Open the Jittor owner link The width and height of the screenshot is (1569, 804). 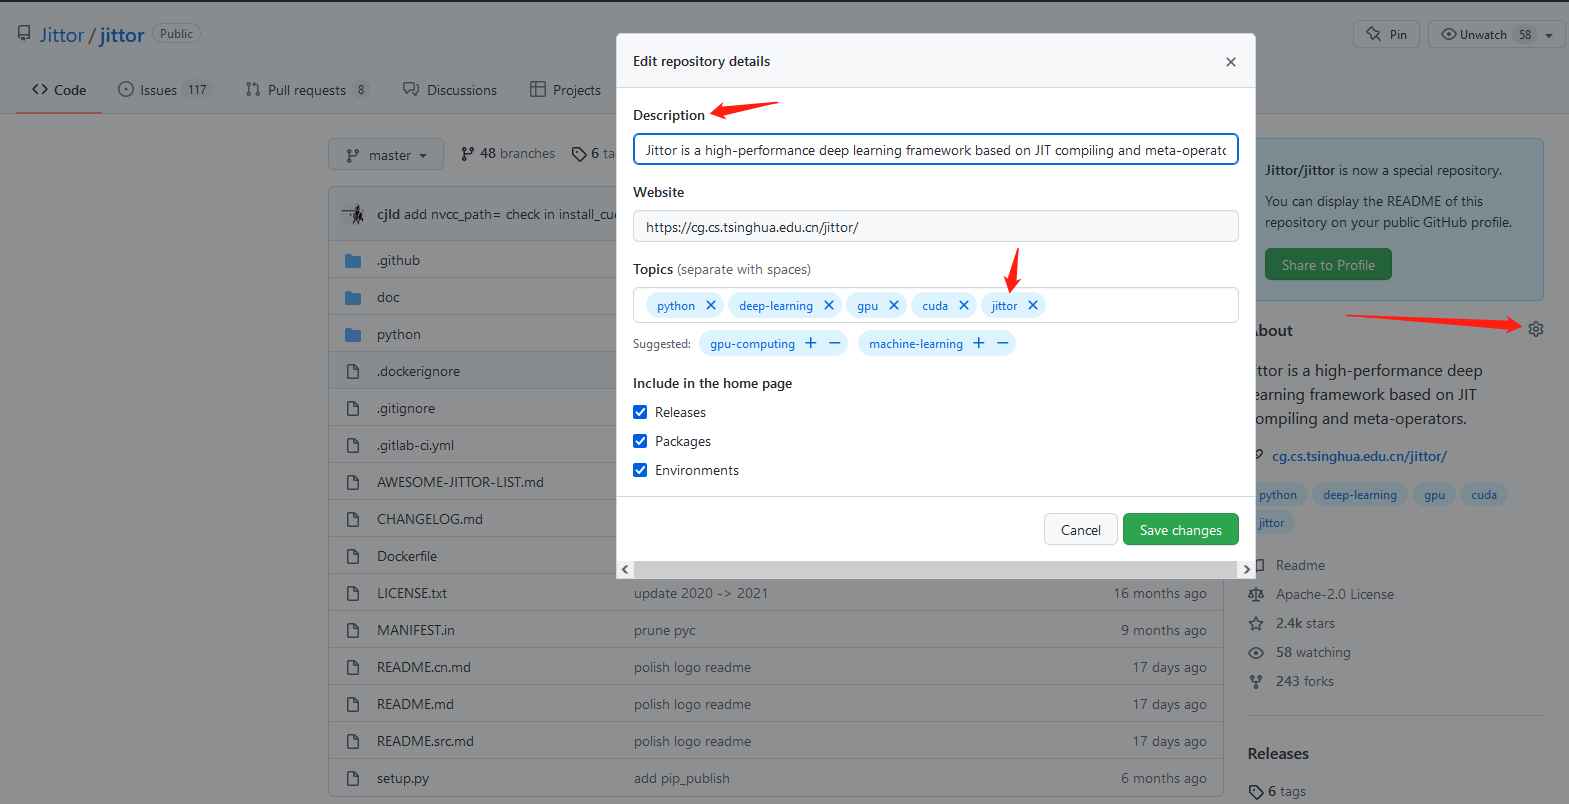(62, 35)
